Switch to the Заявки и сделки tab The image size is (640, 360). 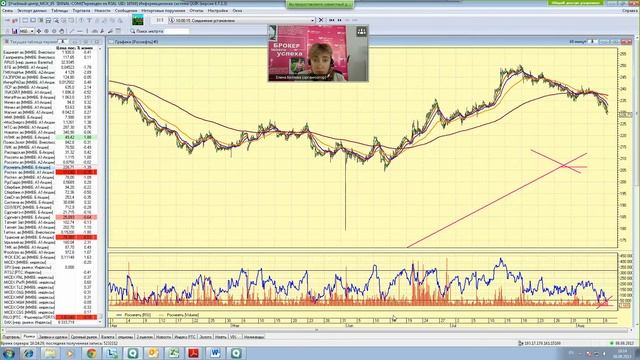53,337
